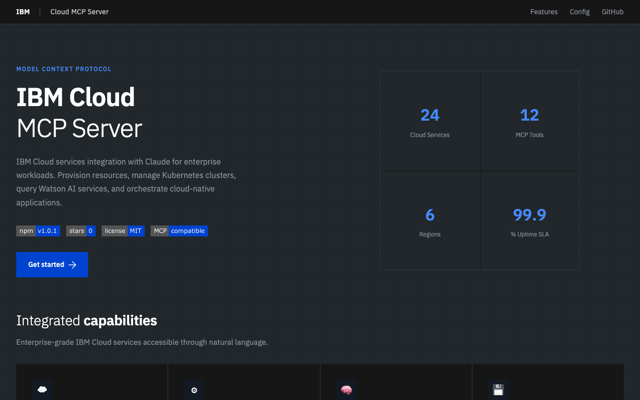Go to Features nav link
640x400 pixels.
click(x=544, y=12)
